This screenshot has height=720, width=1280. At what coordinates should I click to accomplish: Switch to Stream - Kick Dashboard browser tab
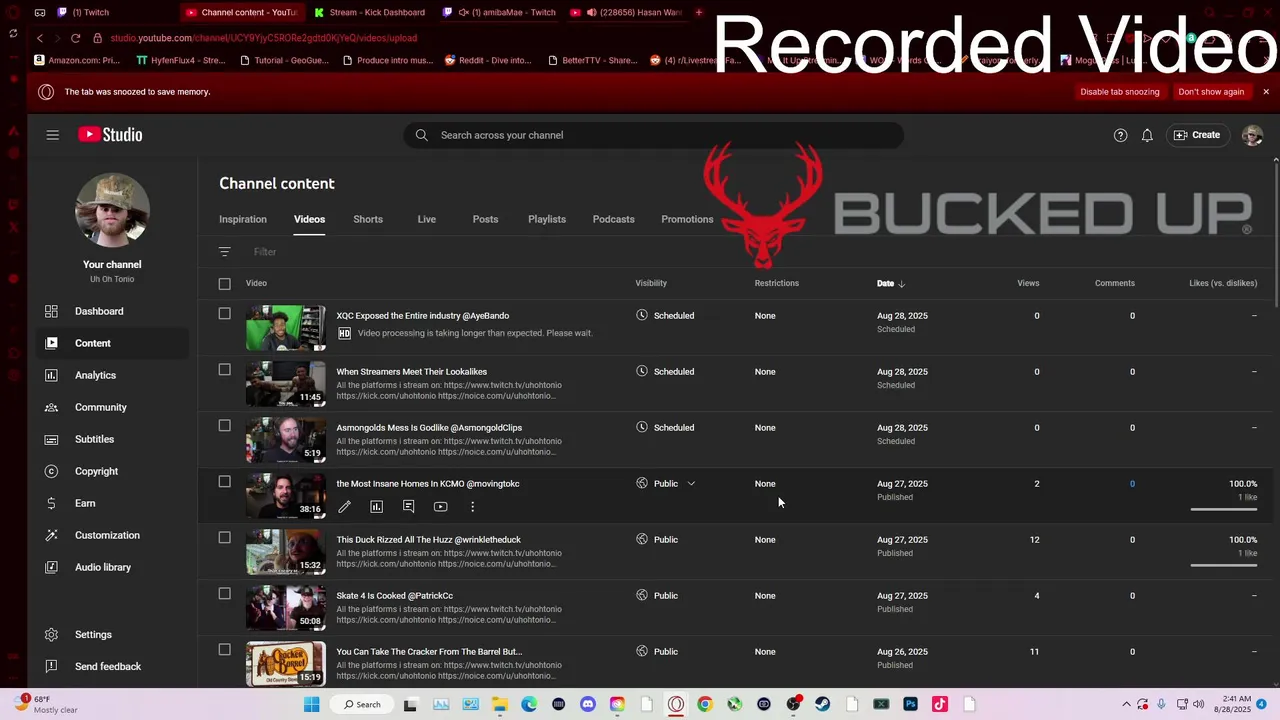click(x=370, y=12)
